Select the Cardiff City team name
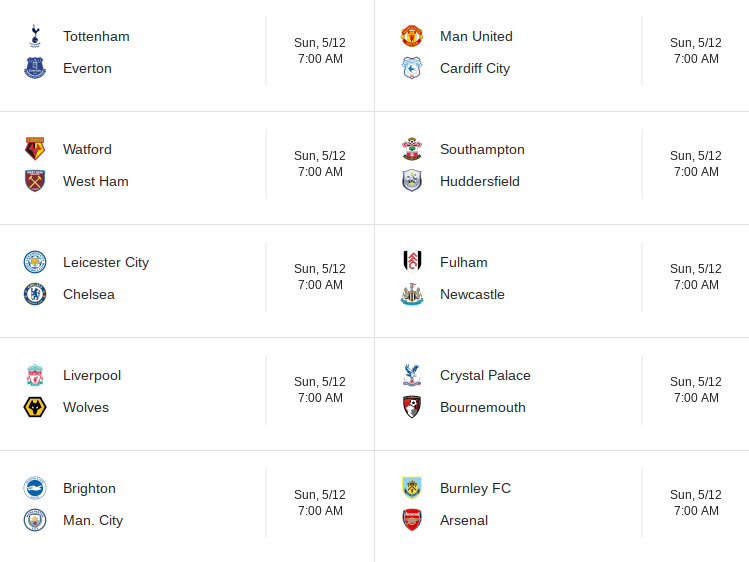 [475, 68]
